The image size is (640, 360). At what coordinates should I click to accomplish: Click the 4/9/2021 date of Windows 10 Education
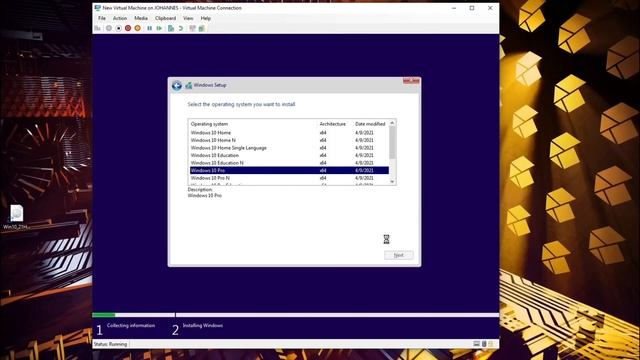coord(364,155)
